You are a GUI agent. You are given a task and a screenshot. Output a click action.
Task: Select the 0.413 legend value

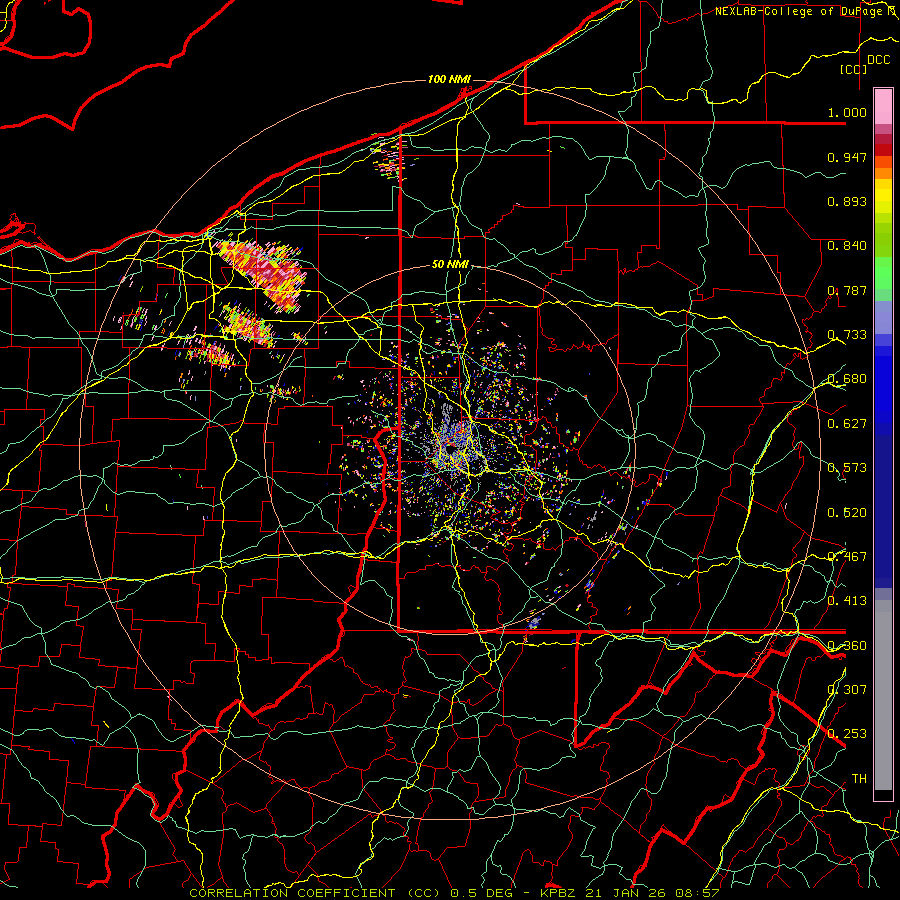[847, 601]
